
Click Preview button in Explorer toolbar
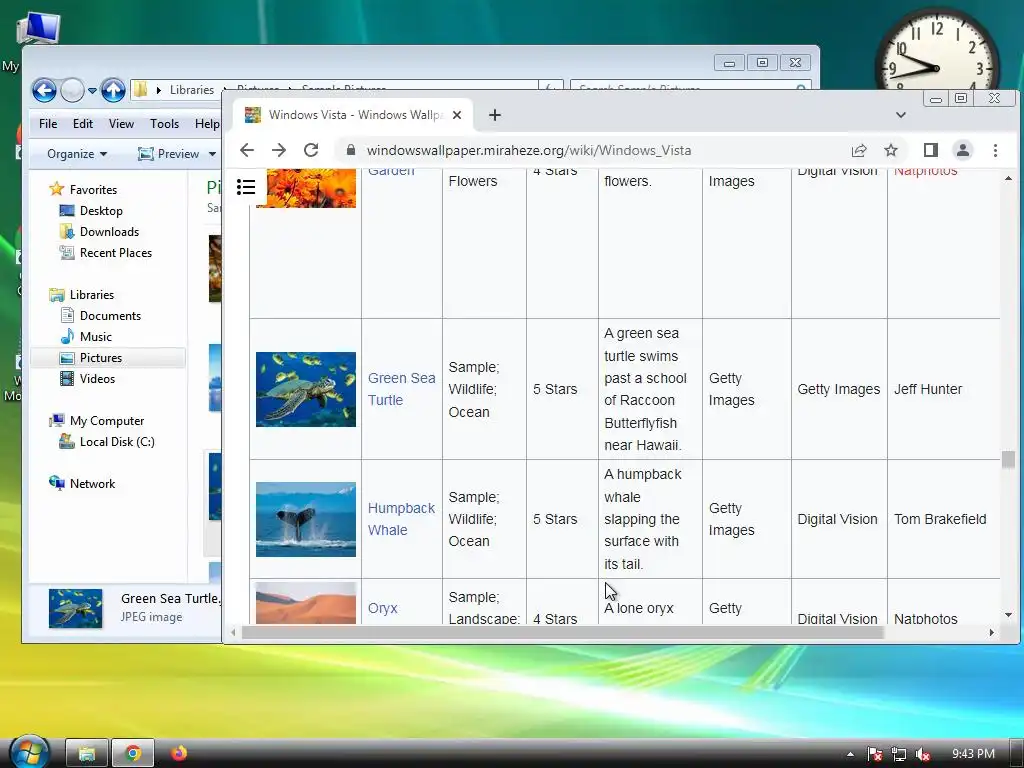coord(168,154)
